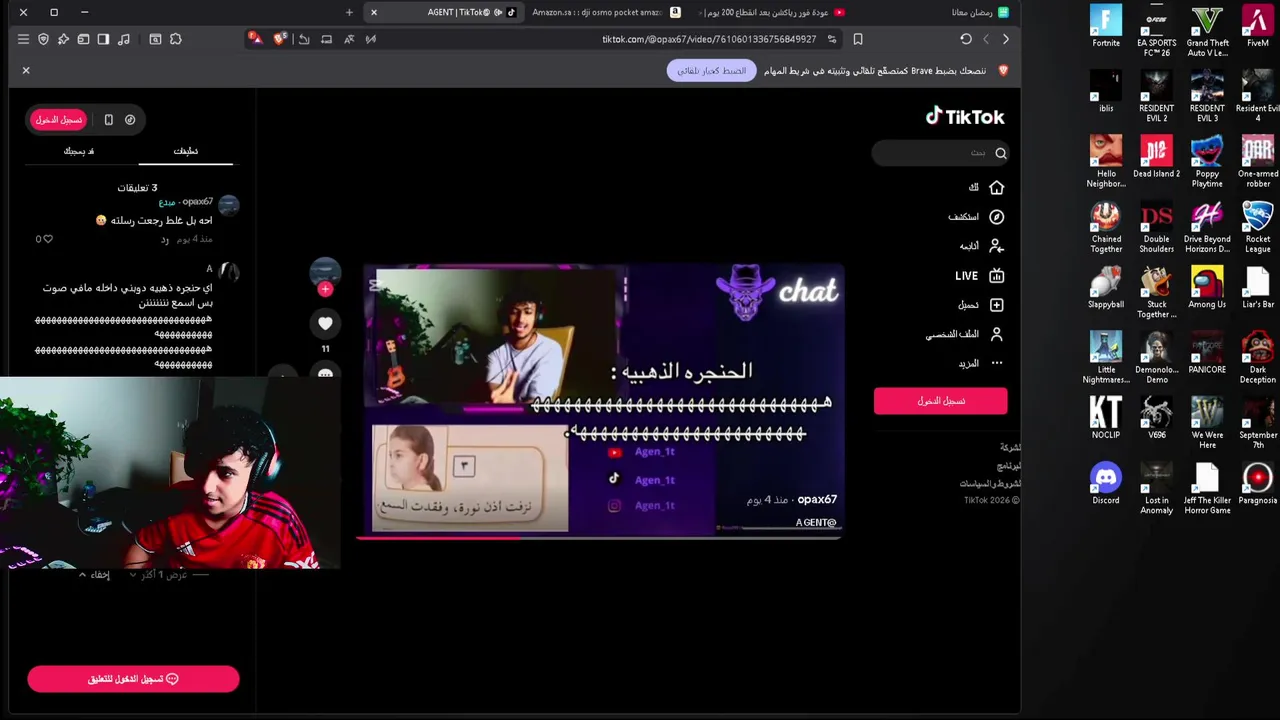Bookmark this TikTok page

858,39
